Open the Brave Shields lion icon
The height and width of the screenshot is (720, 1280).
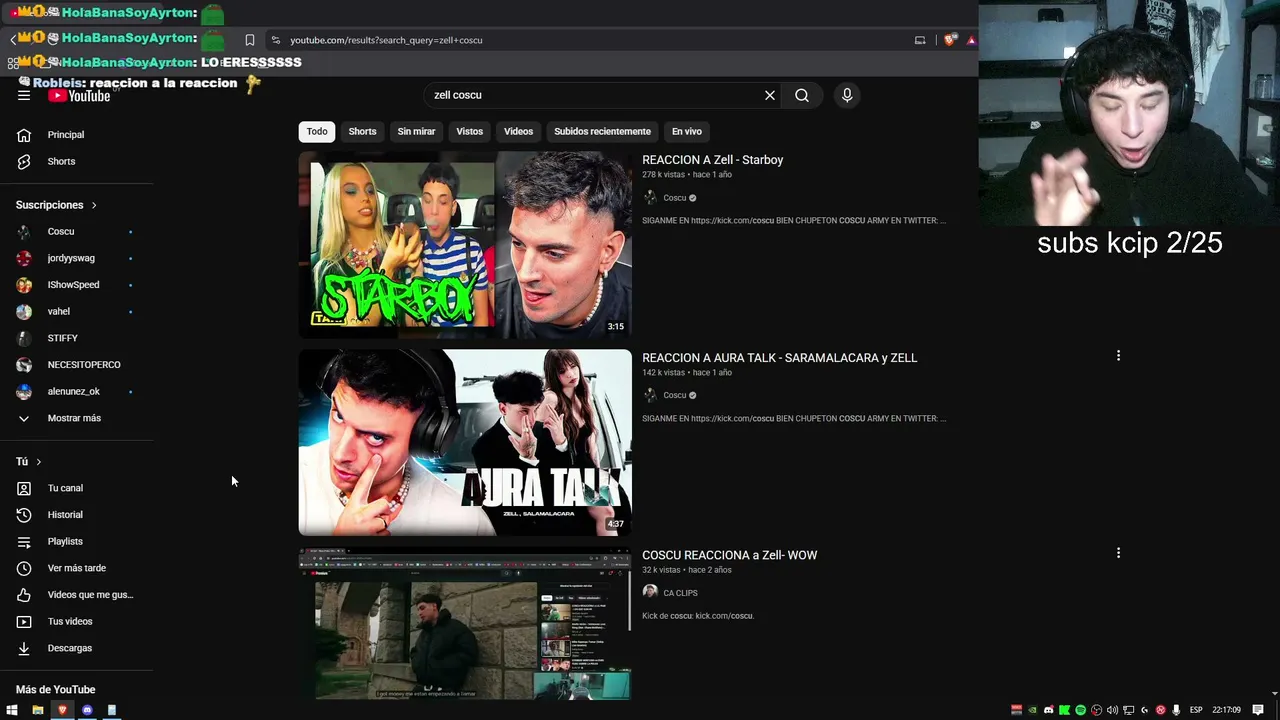pos(949,40)
